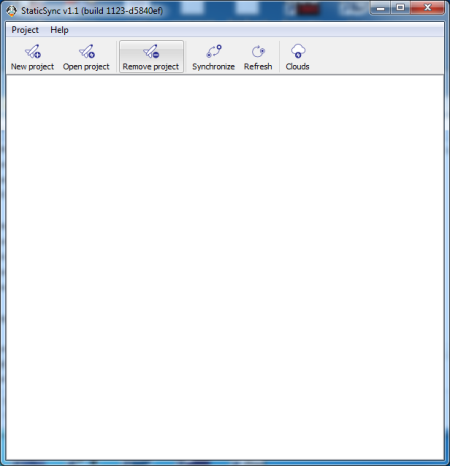Click the Remove project toolbar button
The height and width of the screenshot is (466, 450).
[x=151, y=57]
